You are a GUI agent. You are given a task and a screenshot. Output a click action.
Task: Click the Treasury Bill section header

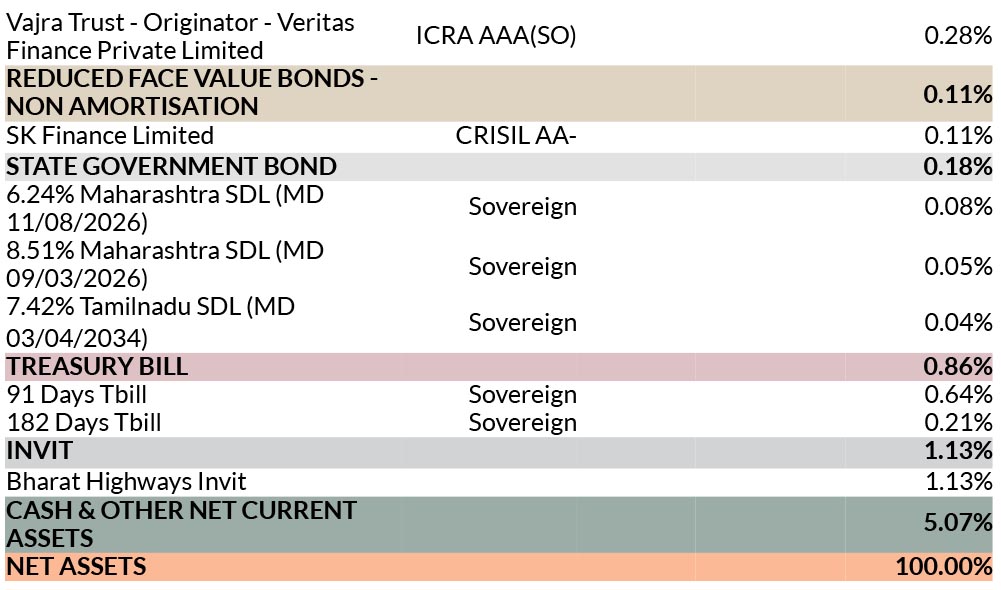point(499,367)
